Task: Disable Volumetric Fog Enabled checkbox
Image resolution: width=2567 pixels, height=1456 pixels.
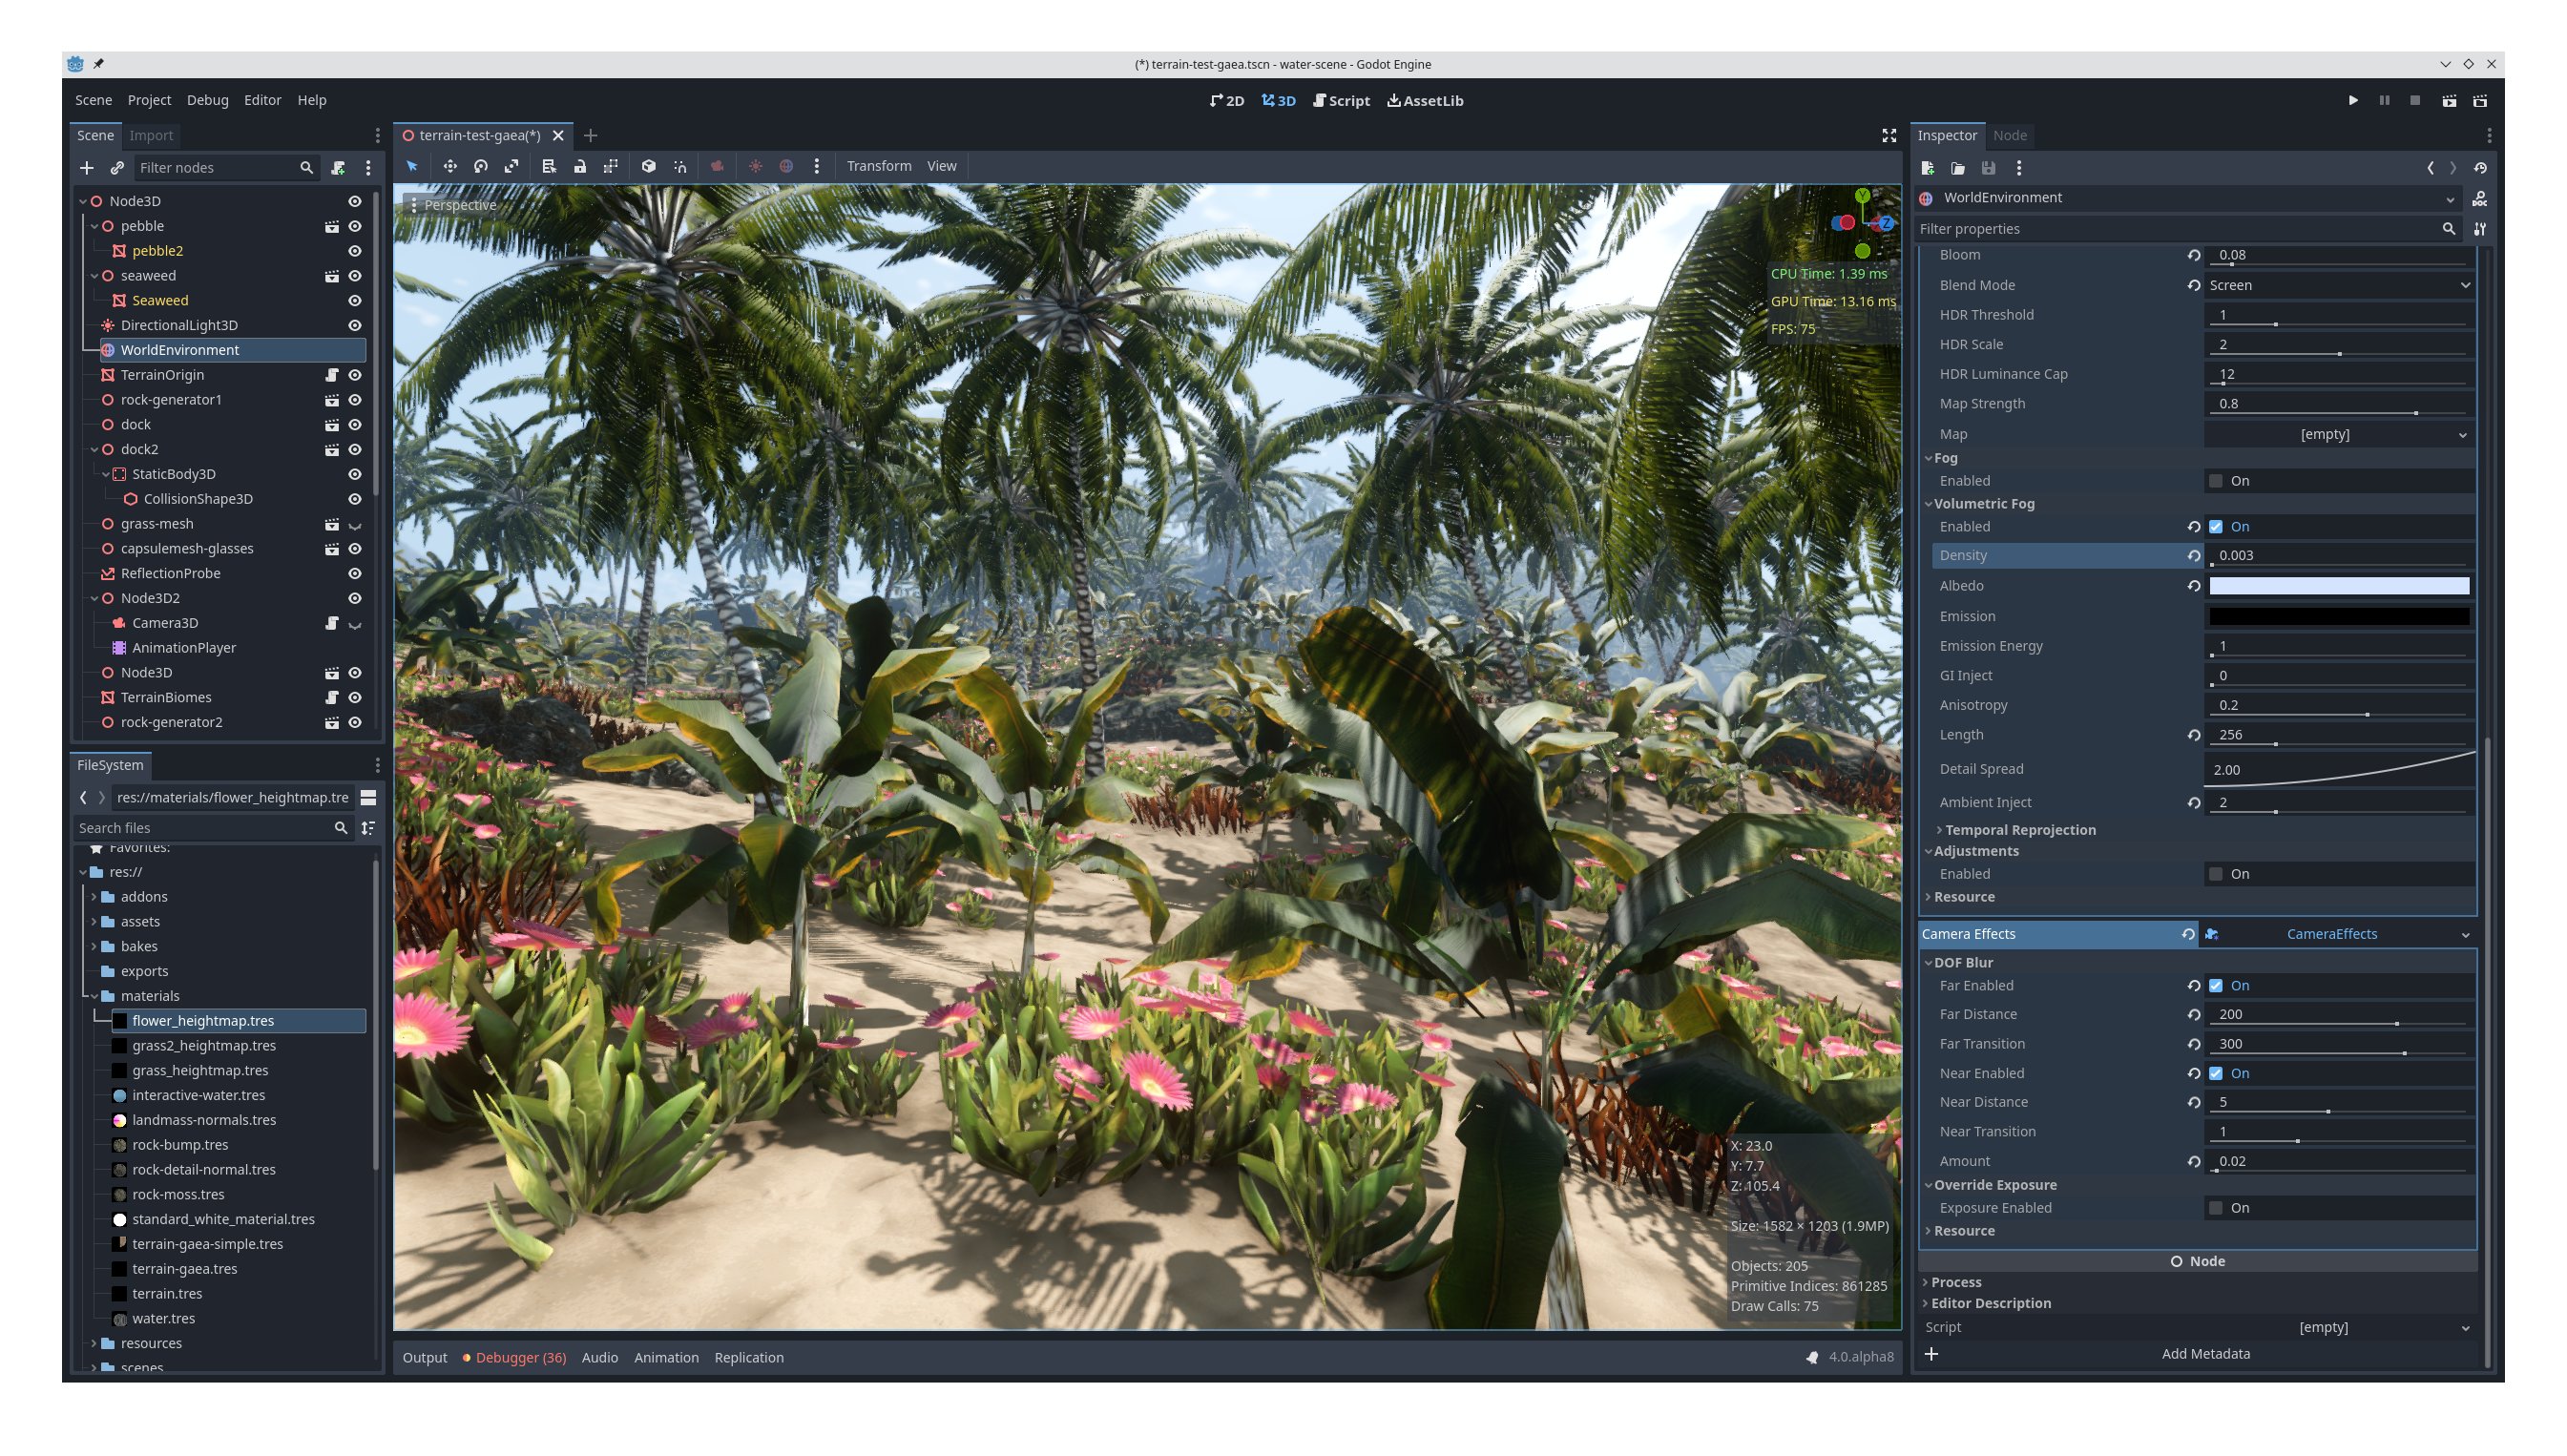Action: (x=2217, y=526)
